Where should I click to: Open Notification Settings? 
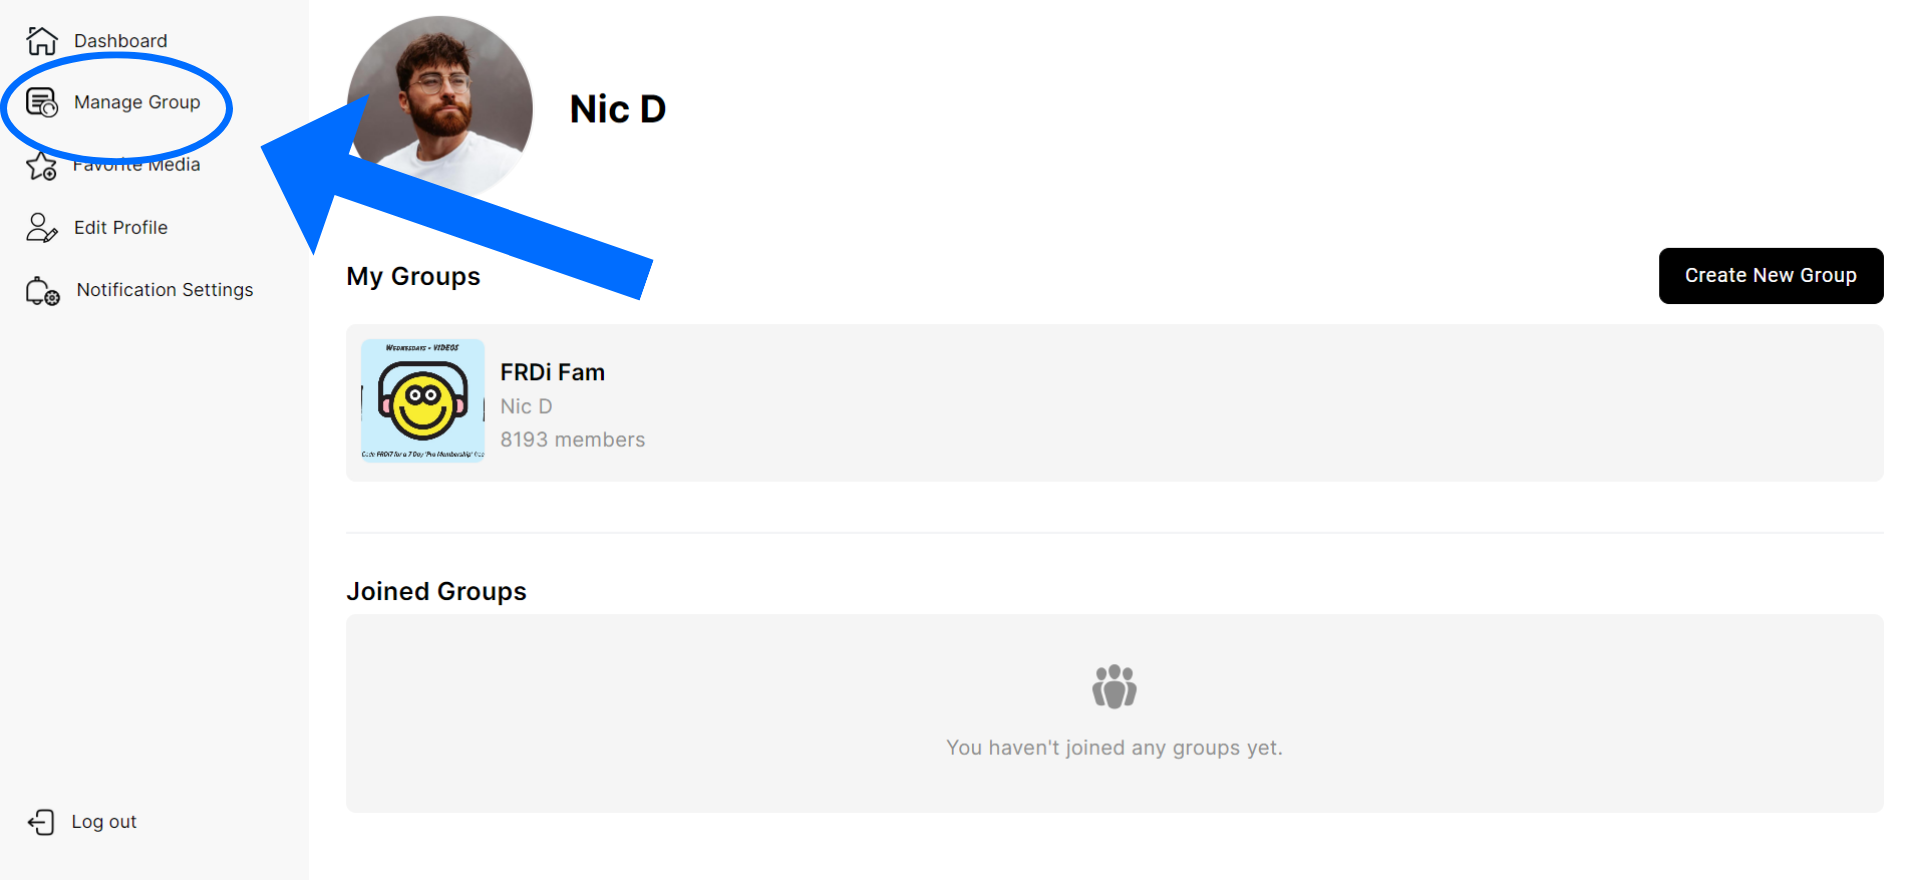point(165,290)
